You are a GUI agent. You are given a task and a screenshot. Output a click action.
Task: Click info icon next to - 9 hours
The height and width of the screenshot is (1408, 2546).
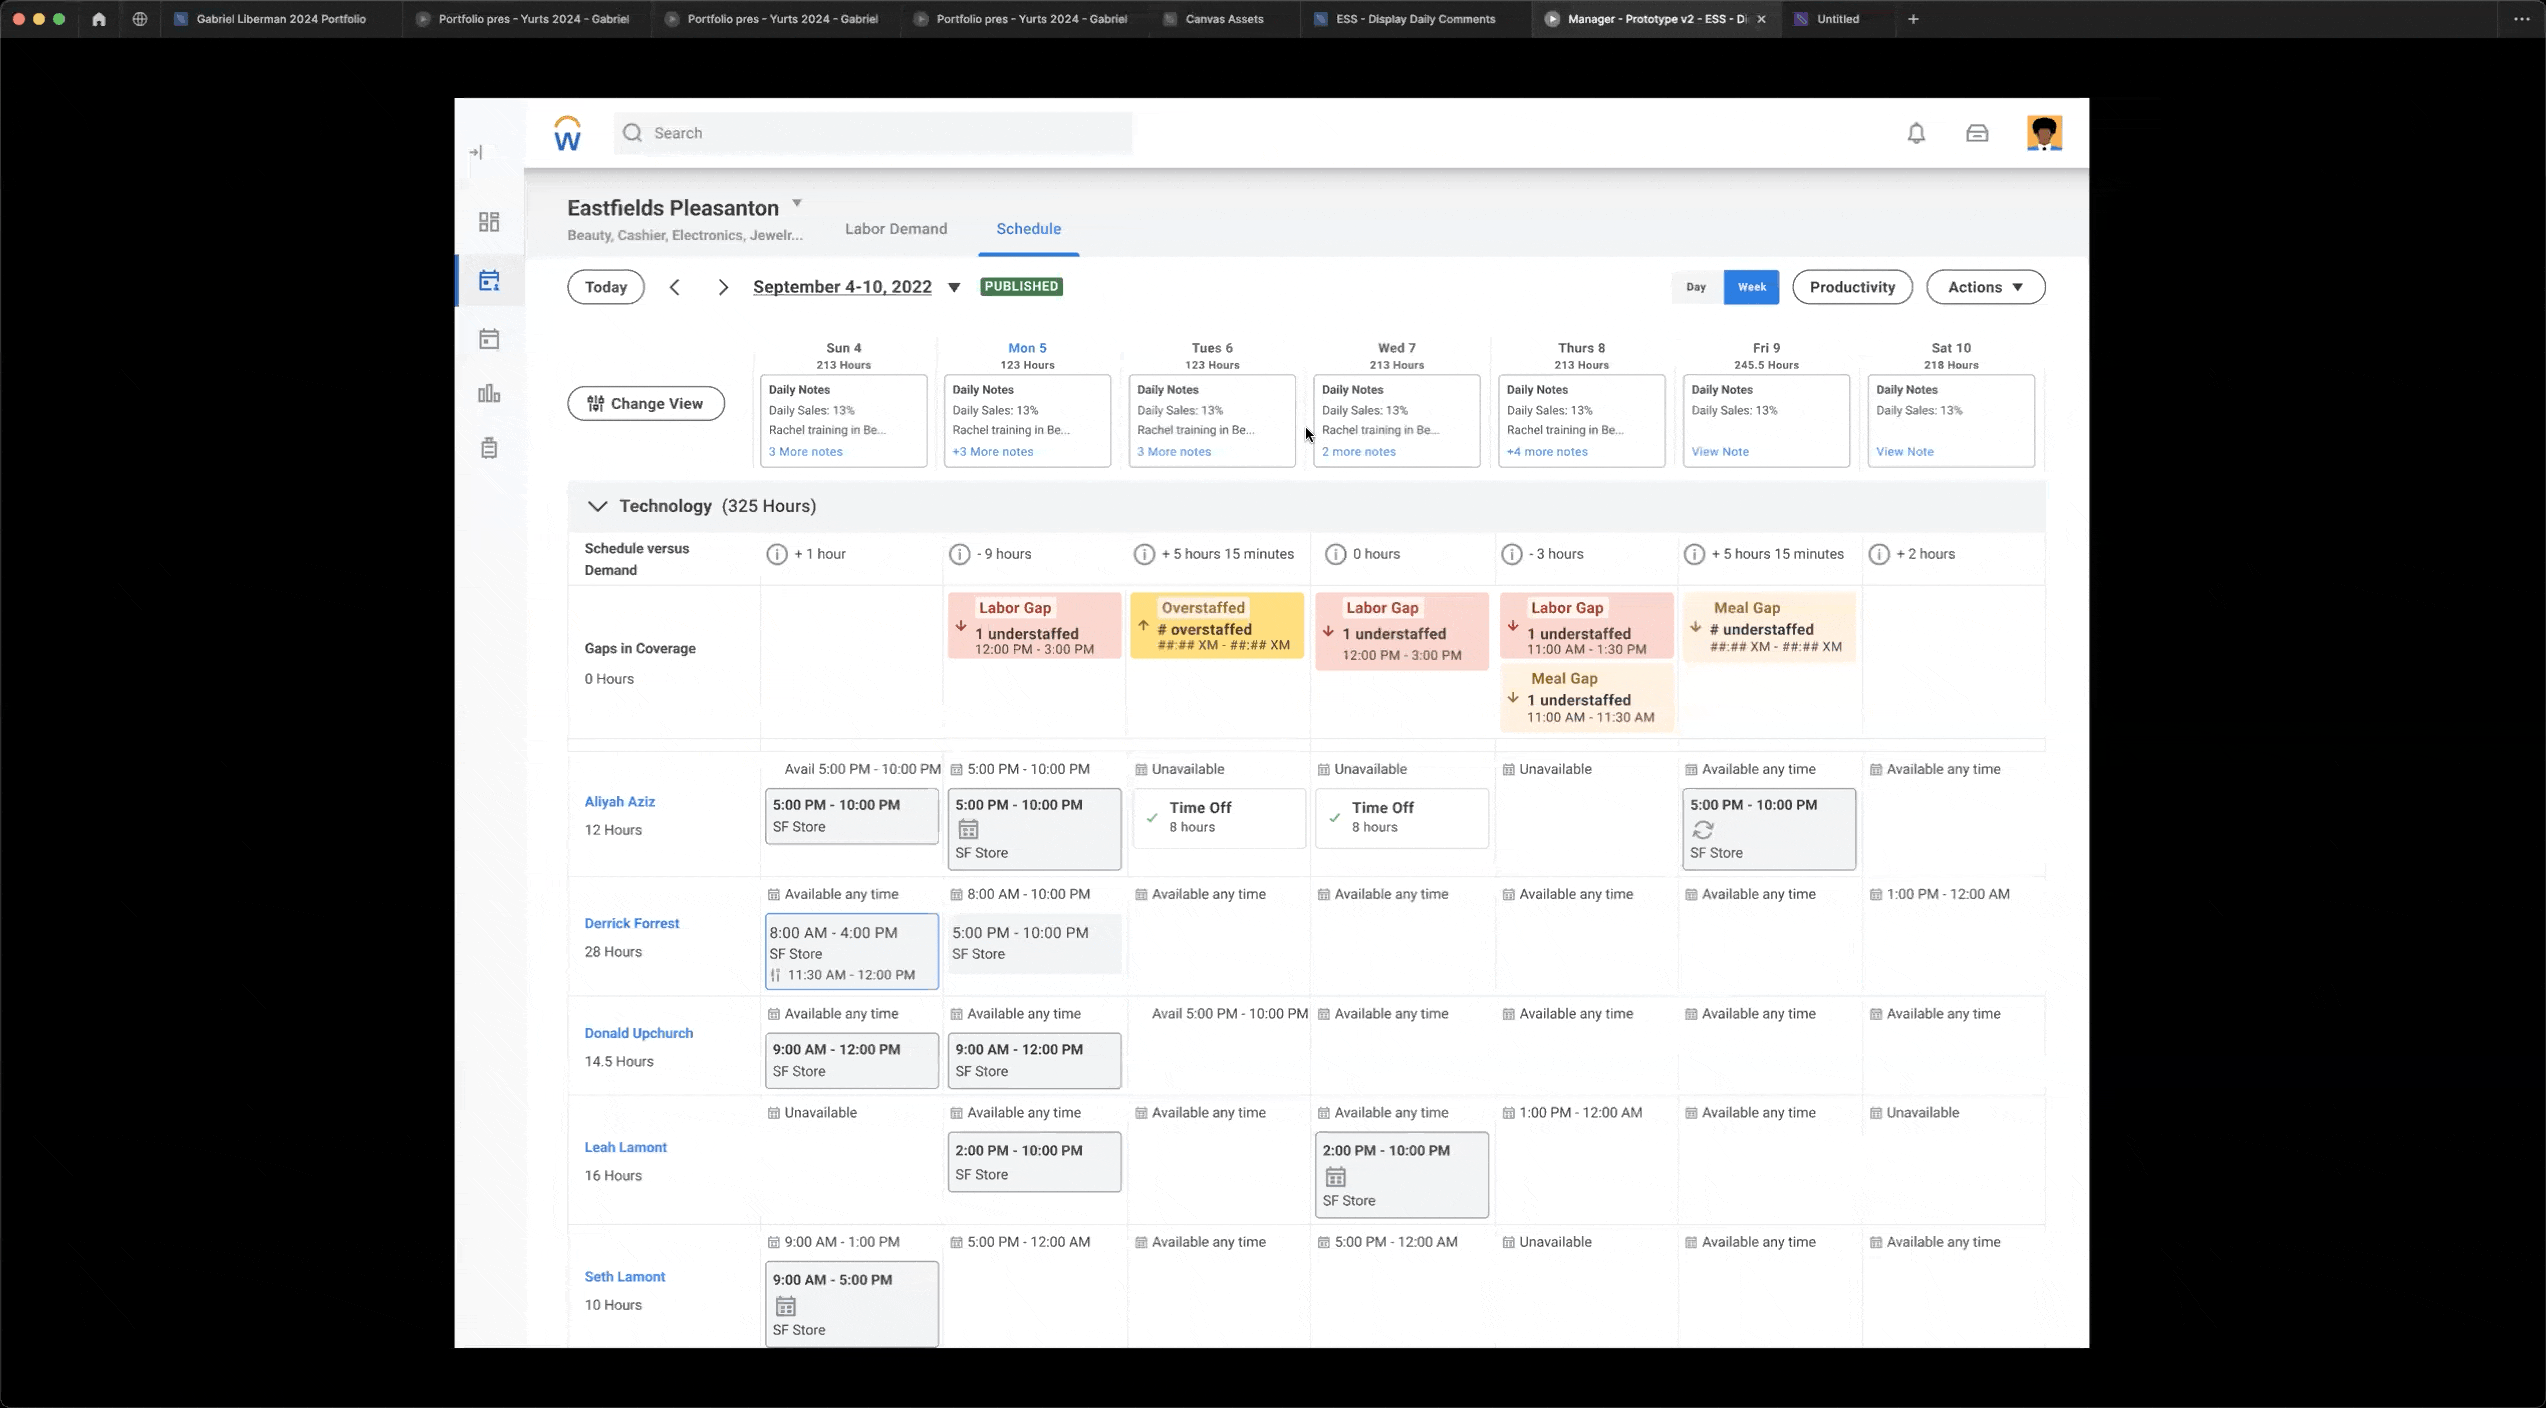[x=960, y=554]
